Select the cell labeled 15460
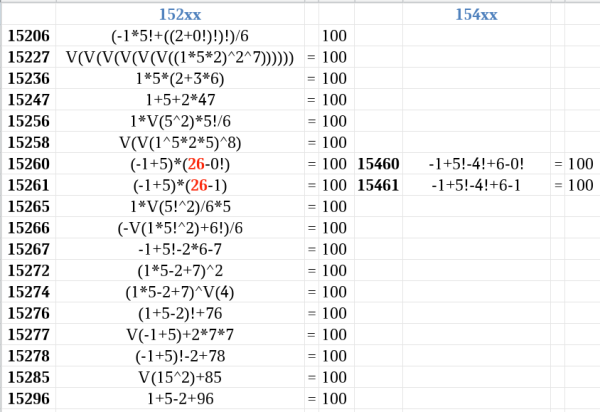600x412 pixels. 378,164
